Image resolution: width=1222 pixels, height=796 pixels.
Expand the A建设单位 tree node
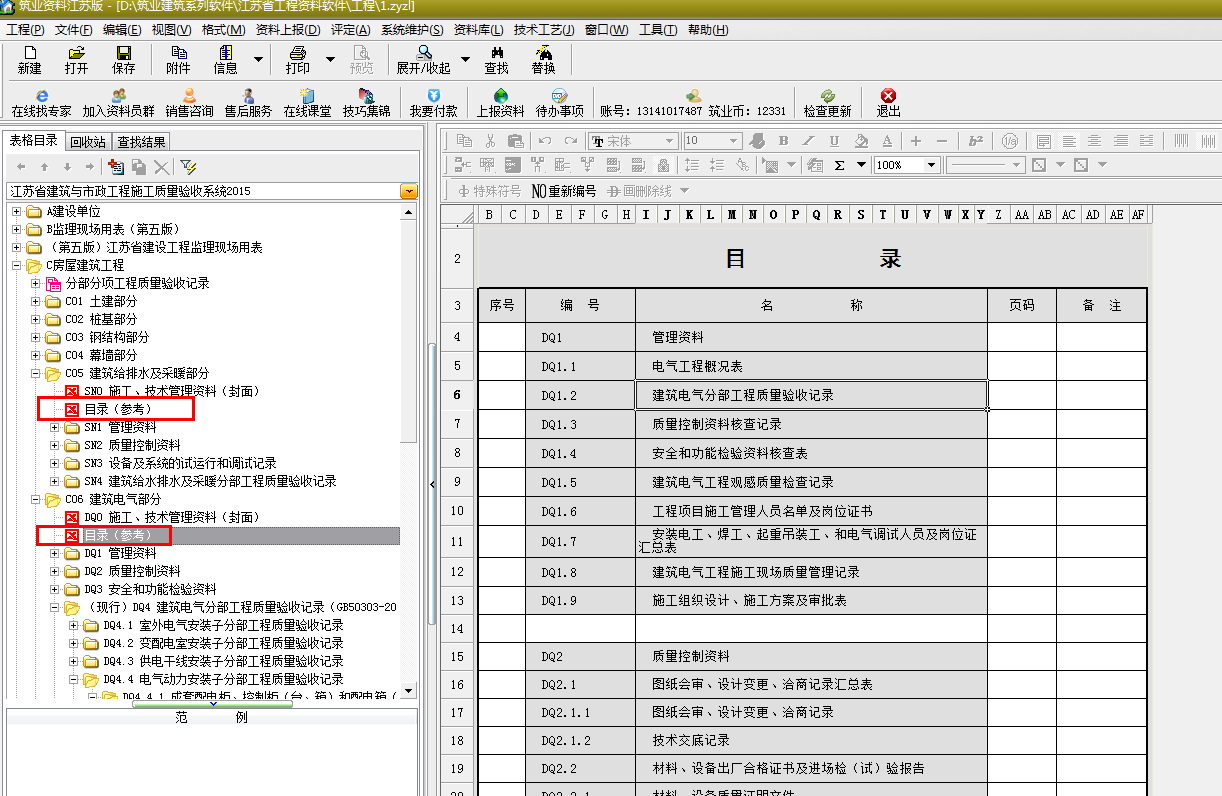coord(17,212)
